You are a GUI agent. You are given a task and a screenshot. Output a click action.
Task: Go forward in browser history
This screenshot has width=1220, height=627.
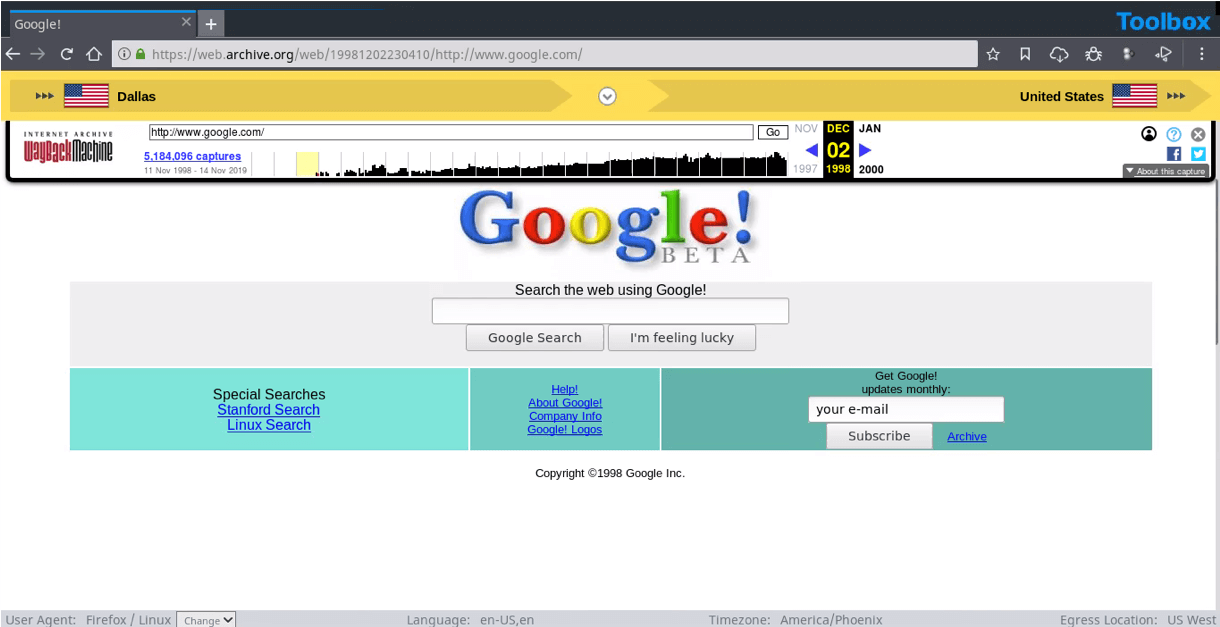[x=38, y=54]
